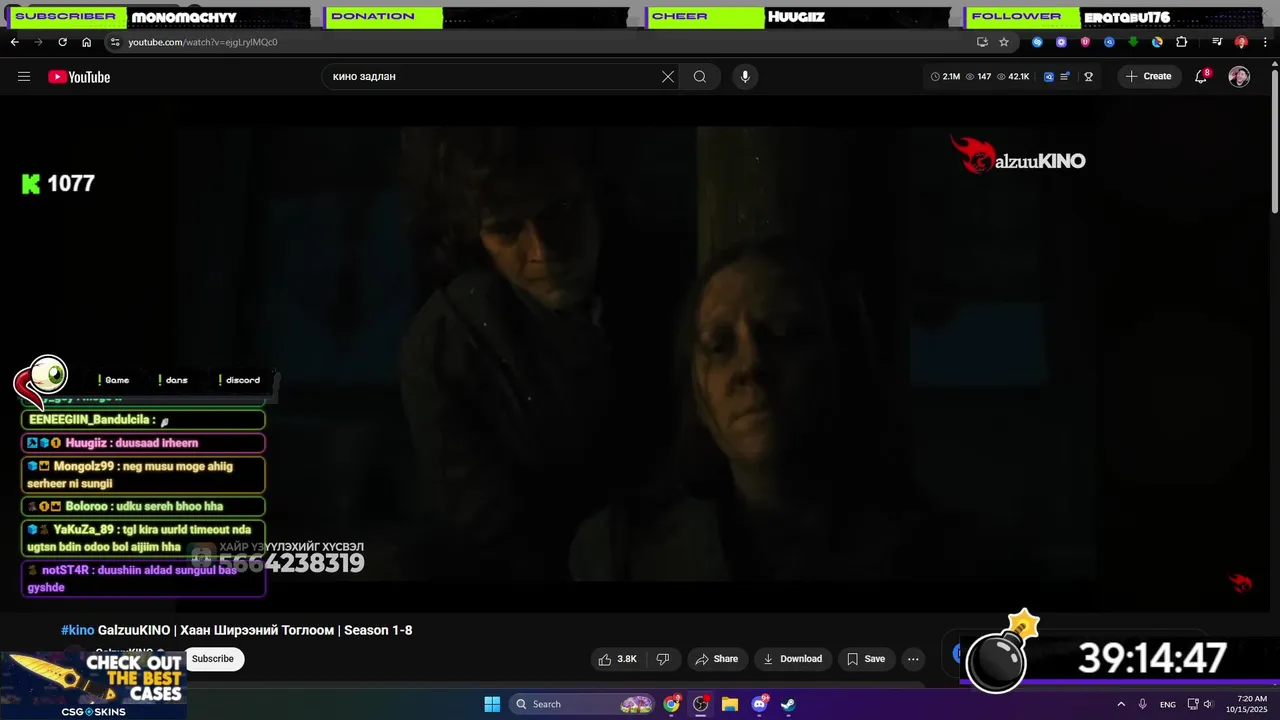This screenshot has height=720, width=1280.
Task: Open the extensions puzzle icon
Action: tap(1181, 42)
